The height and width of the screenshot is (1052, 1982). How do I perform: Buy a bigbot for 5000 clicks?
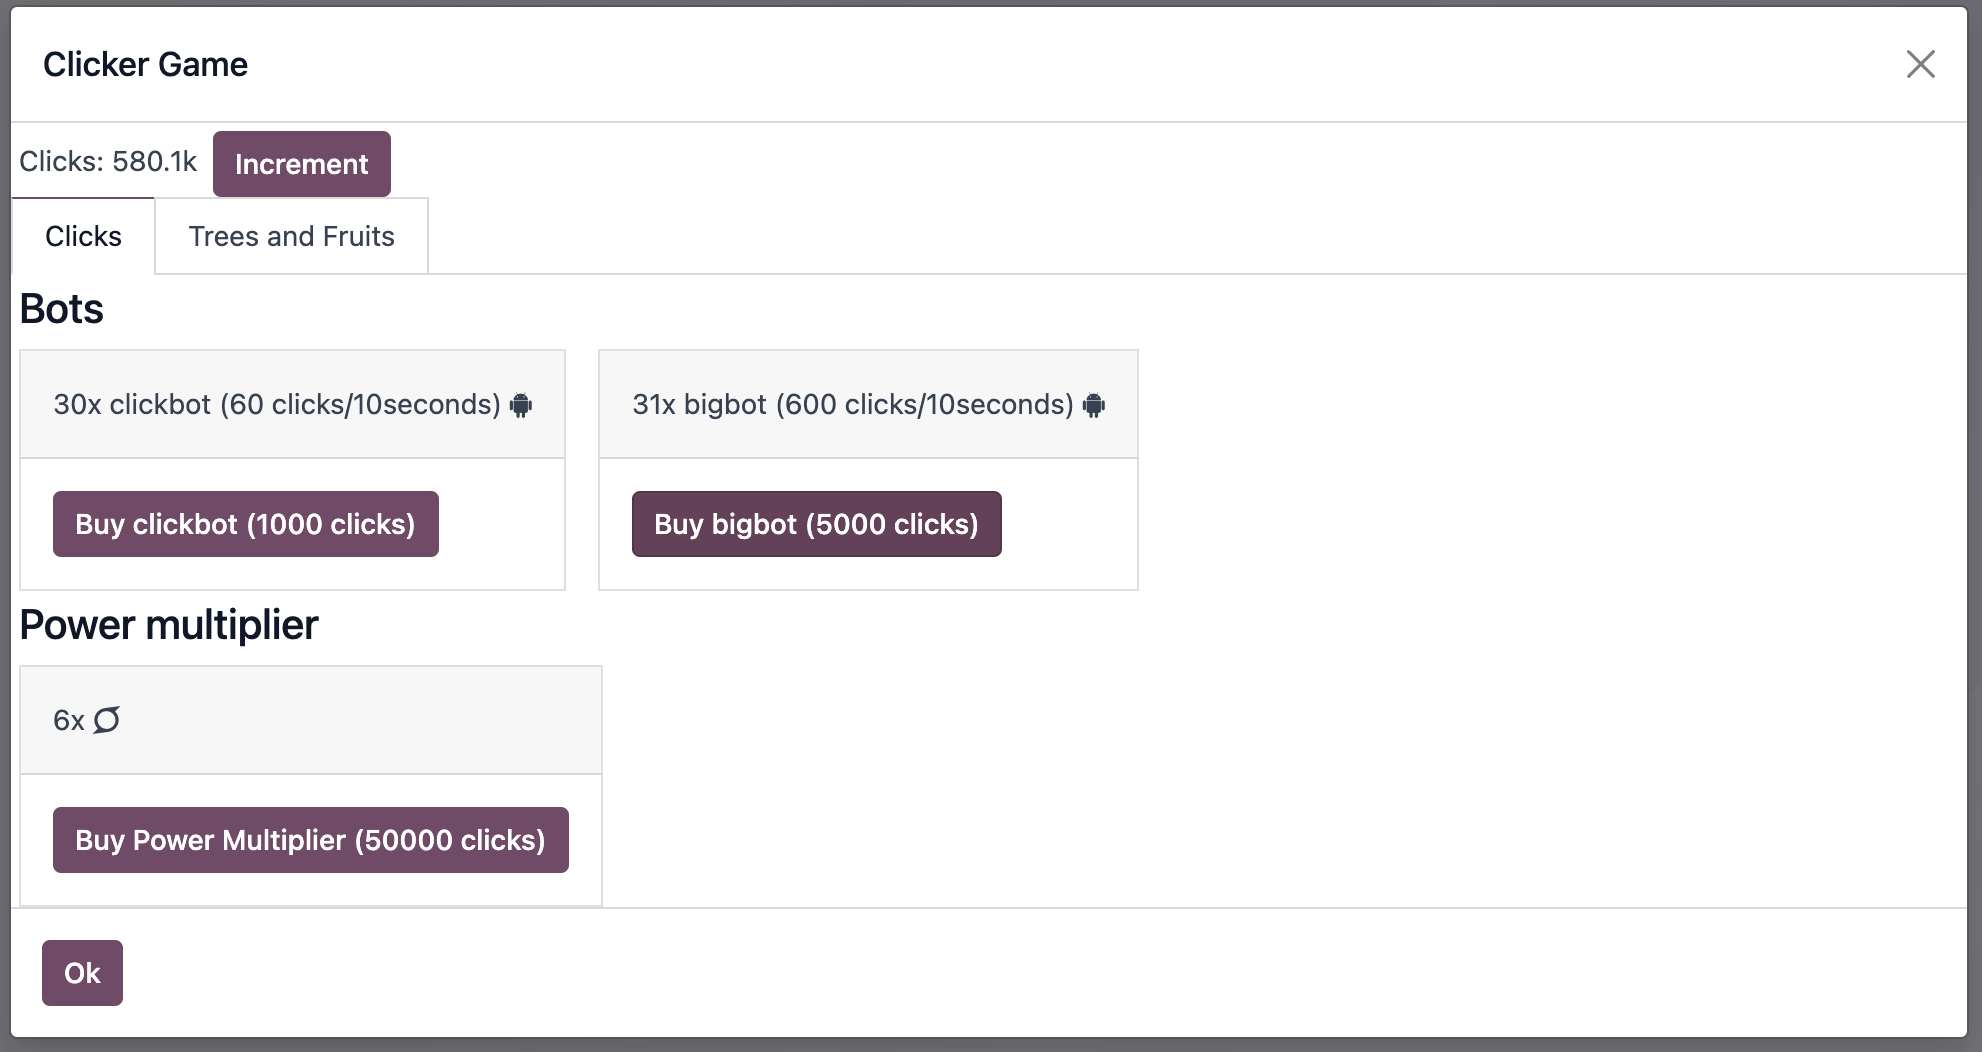[x=816, y=524]
